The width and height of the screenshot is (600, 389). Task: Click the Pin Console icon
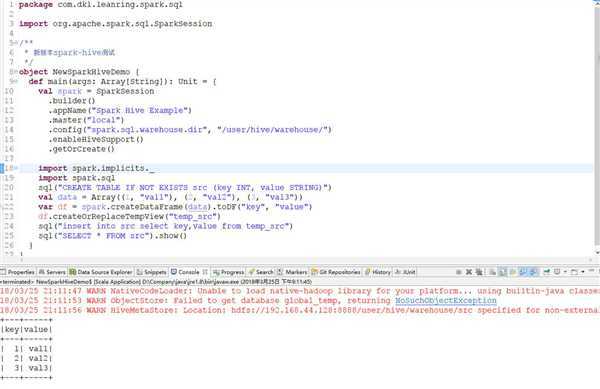(546, 272)
